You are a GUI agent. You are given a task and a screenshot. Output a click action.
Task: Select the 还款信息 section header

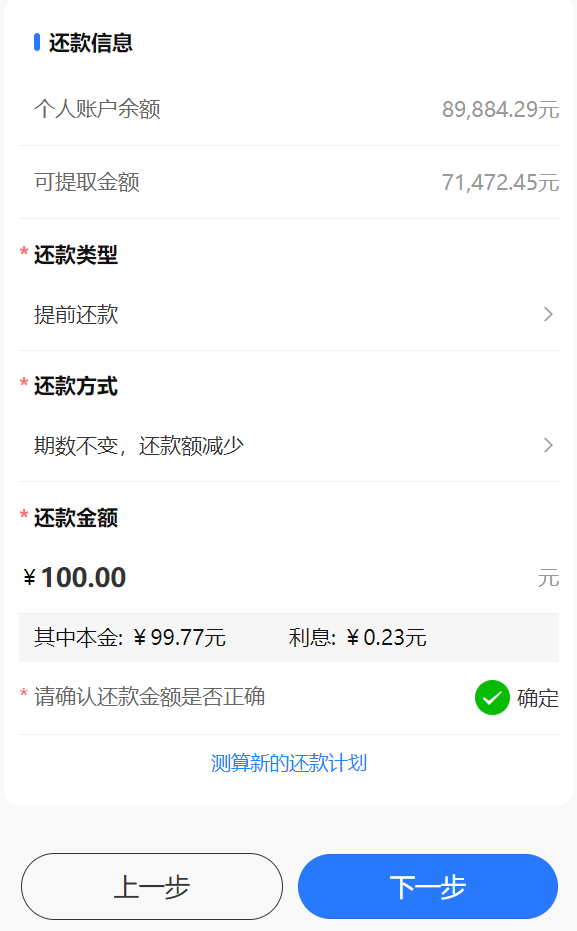[90, 43]
